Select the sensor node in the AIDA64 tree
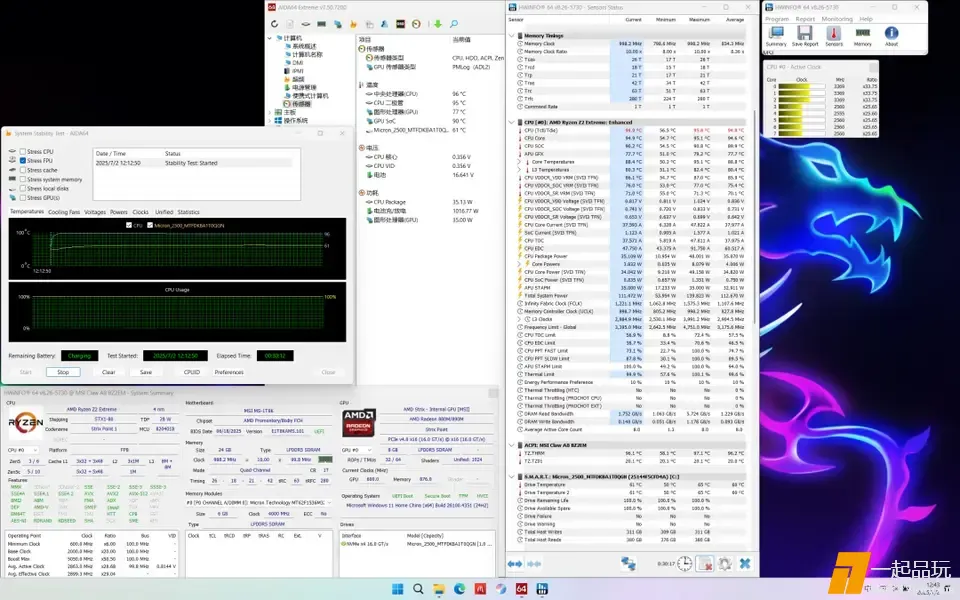The image size is (960, 600). [297, 104]
